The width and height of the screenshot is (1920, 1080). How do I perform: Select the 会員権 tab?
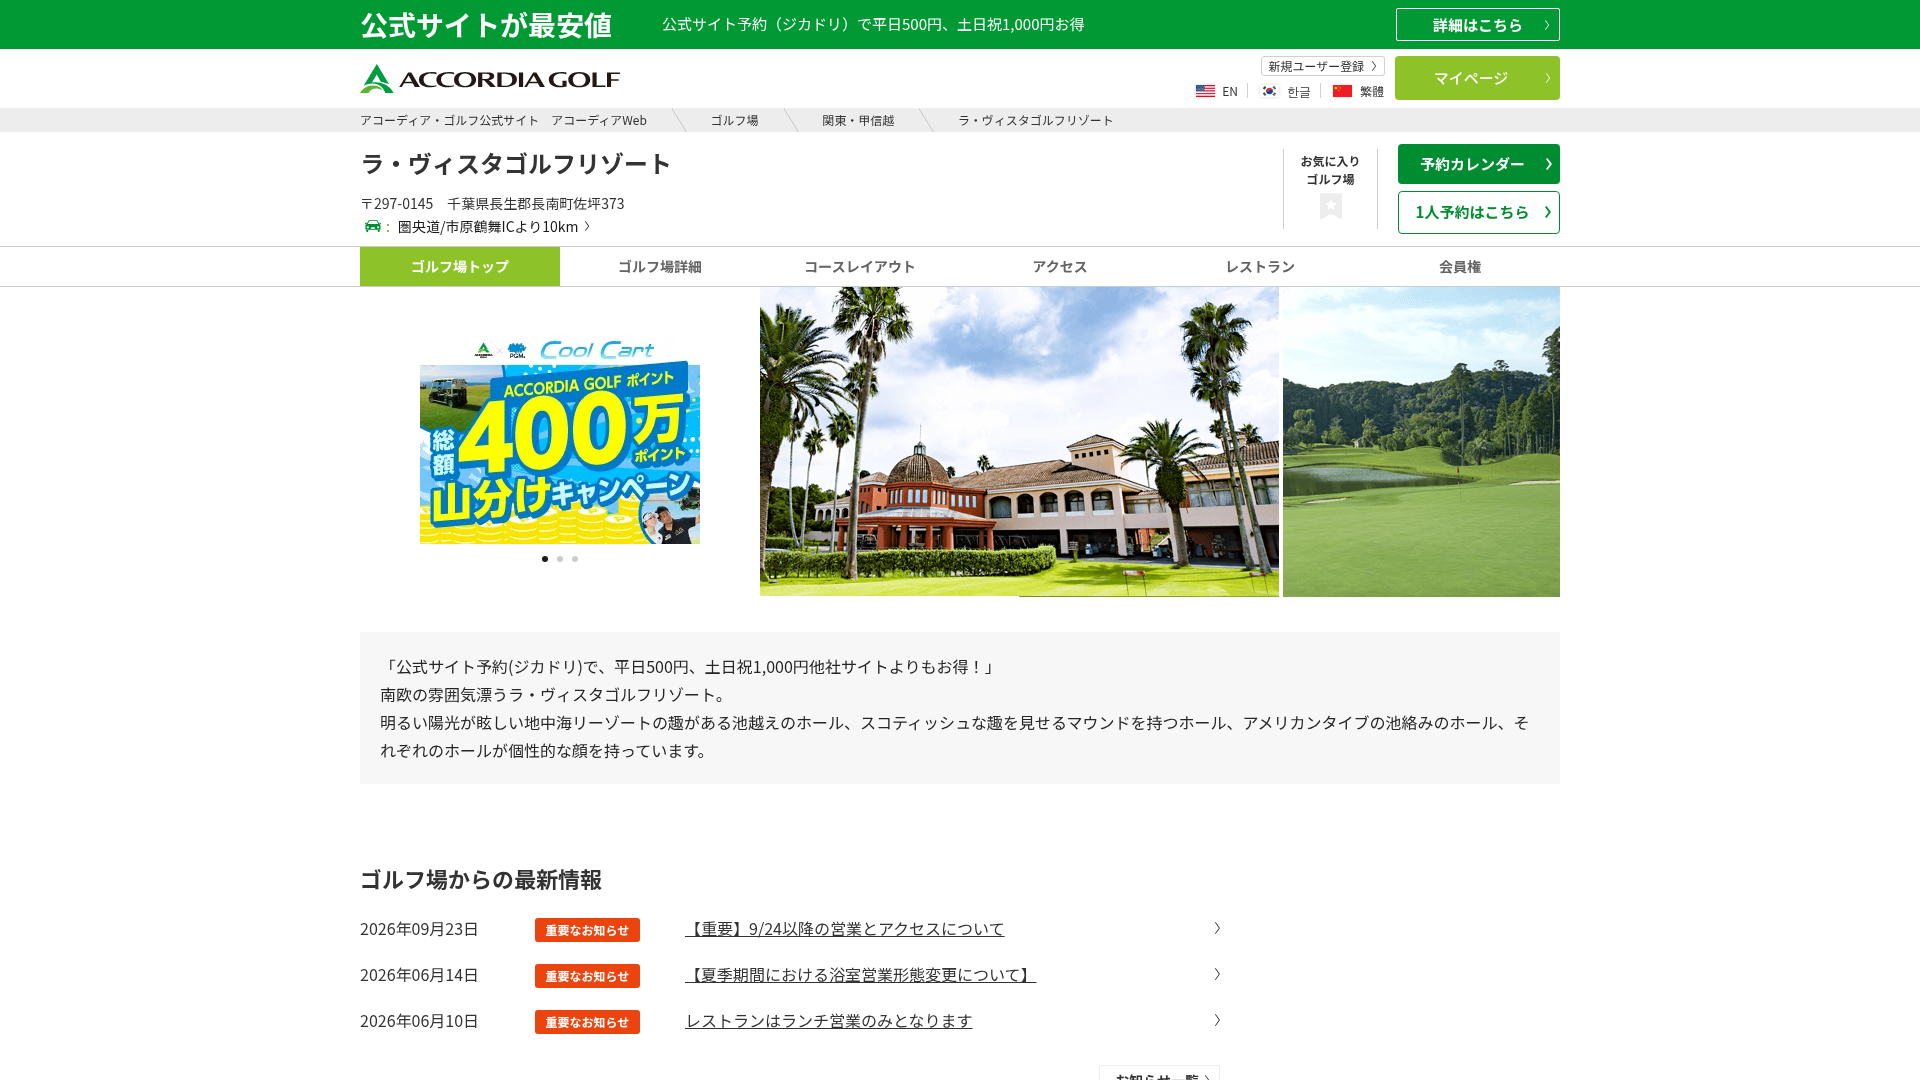click(1460, 267)
